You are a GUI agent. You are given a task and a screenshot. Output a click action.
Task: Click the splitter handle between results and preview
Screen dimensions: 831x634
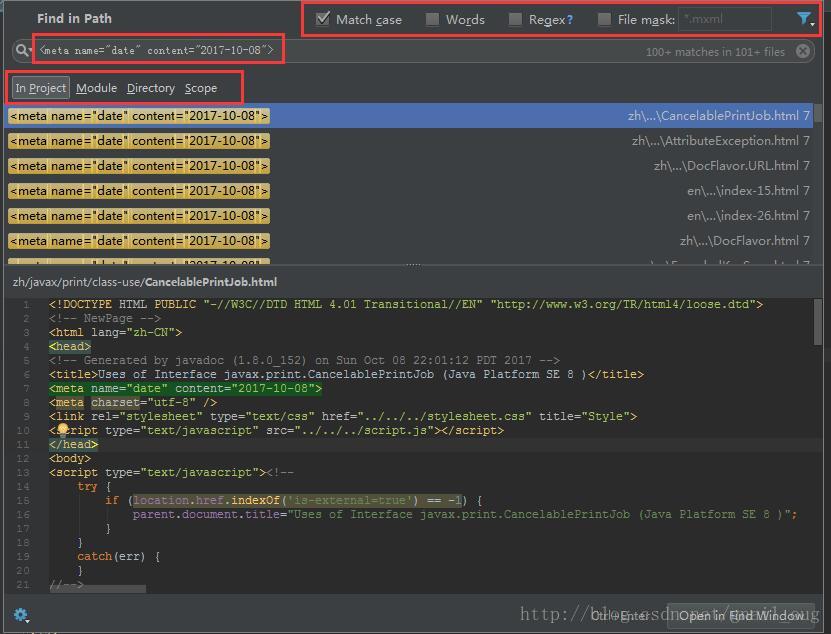413,265
